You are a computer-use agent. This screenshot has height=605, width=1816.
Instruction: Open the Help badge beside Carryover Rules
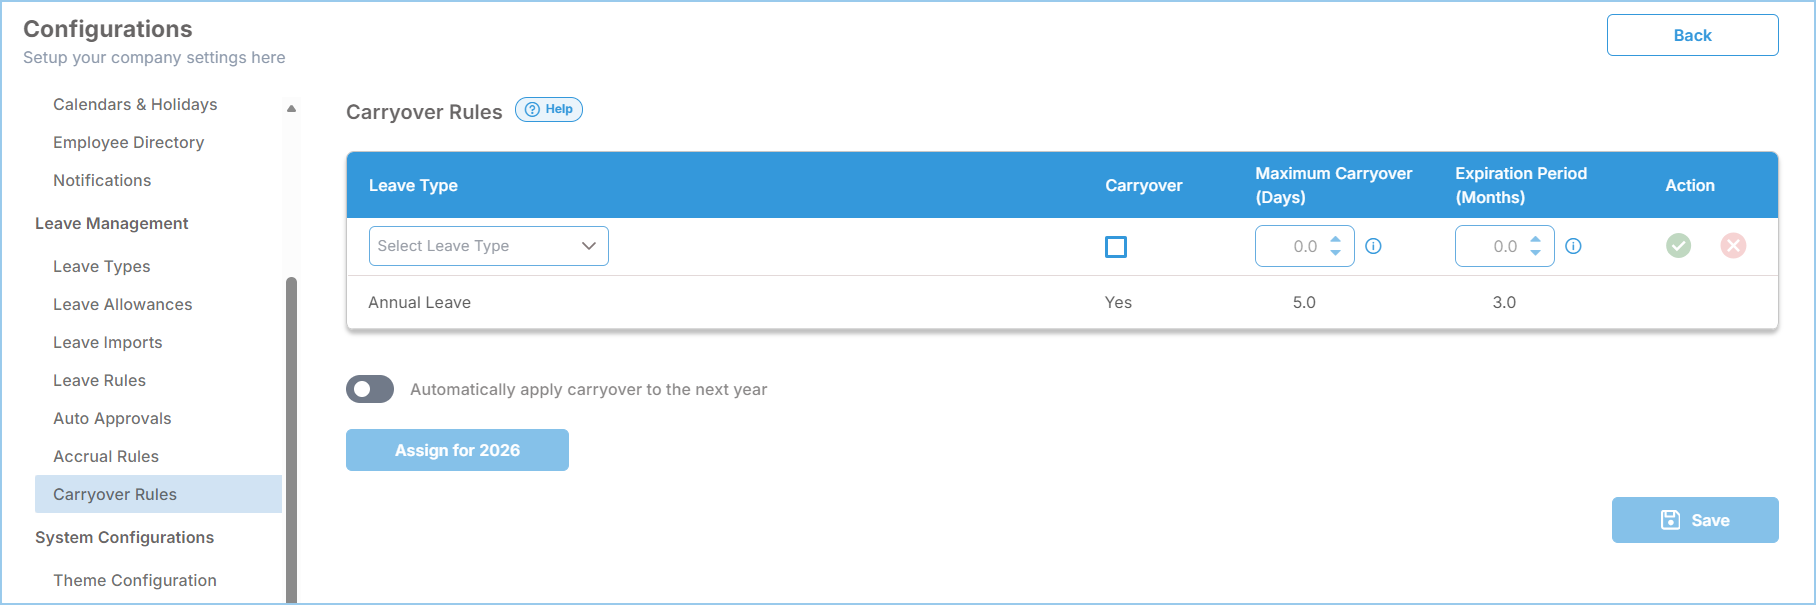[549, 109]
